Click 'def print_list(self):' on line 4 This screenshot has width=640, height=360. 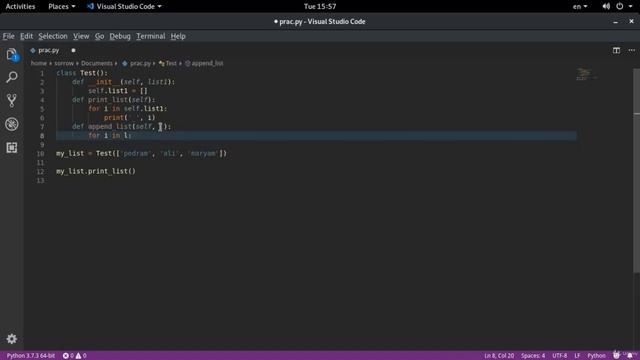tap(114, 100)
